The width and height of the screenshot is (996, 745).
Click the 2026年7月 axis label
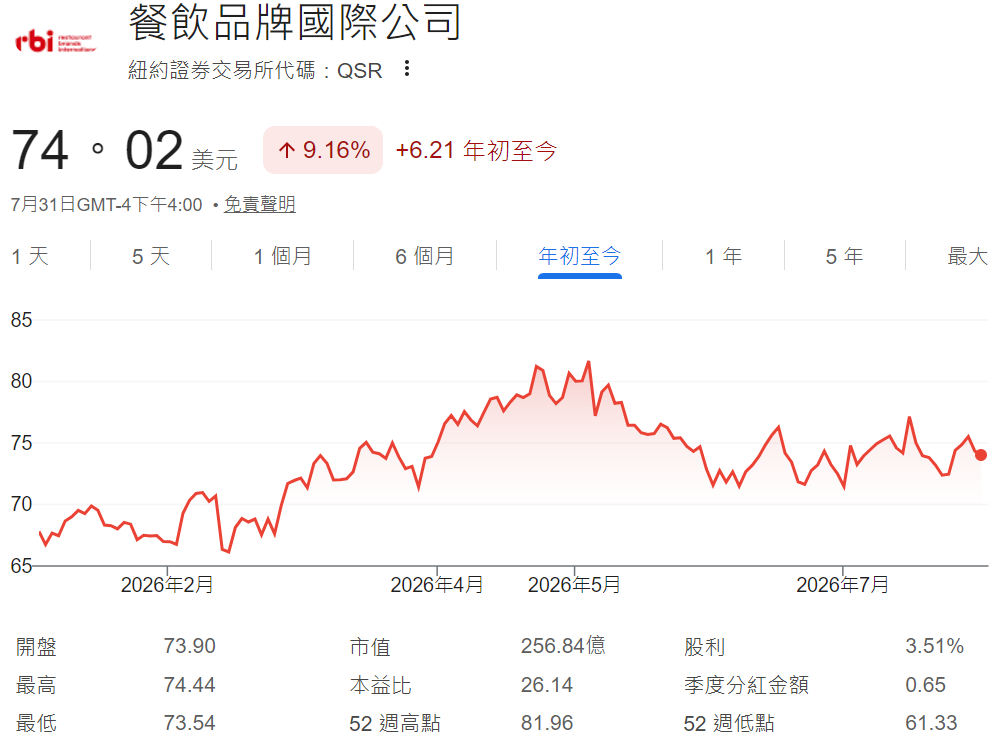842,584
